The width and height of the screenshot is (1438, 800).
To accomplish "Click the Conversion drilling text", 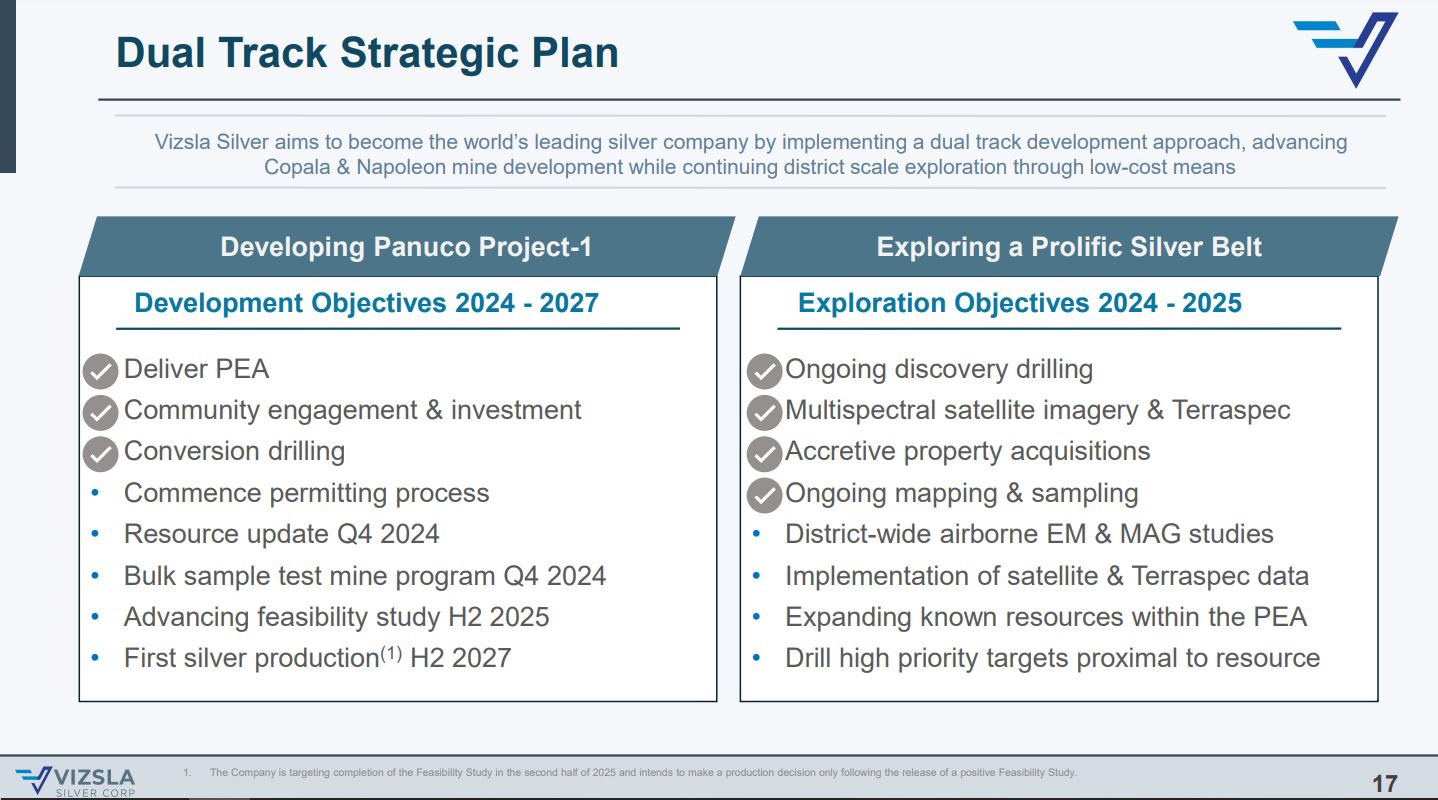I will [x=234, y=451].
